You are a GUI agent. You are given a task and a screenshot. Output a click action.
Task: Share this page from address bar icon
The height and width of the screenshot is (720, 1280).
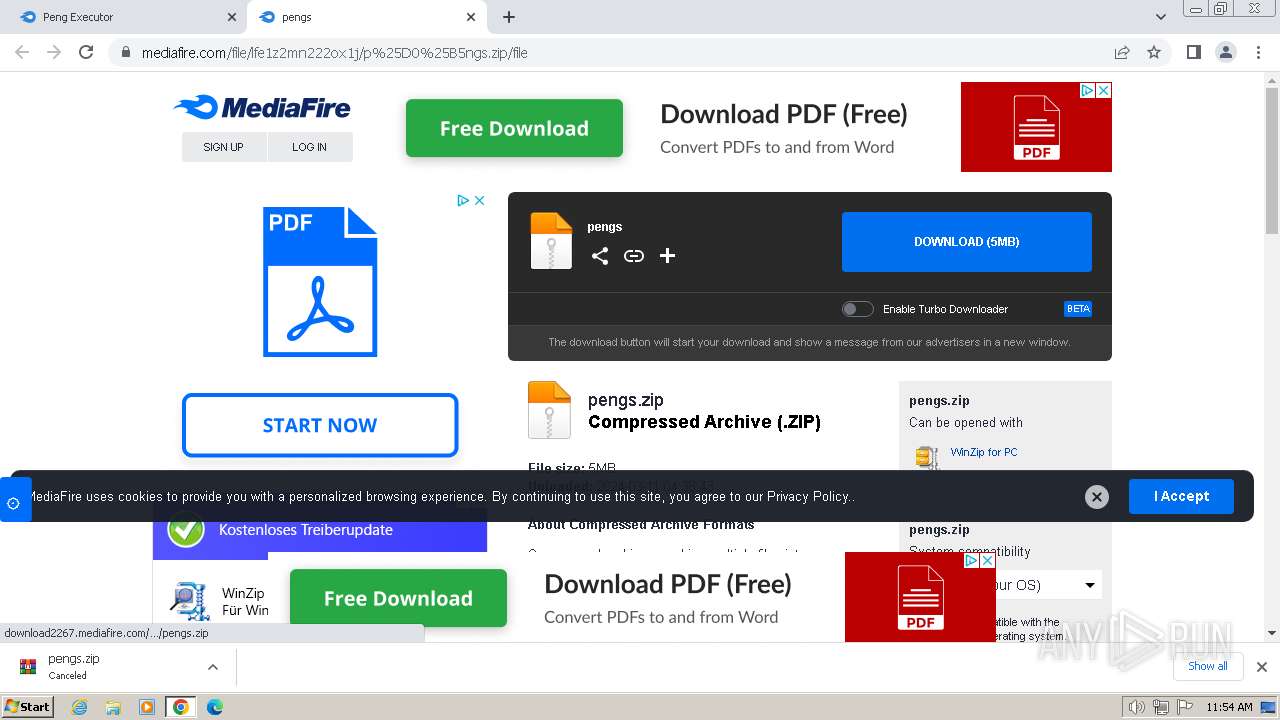pos(1122,52)
